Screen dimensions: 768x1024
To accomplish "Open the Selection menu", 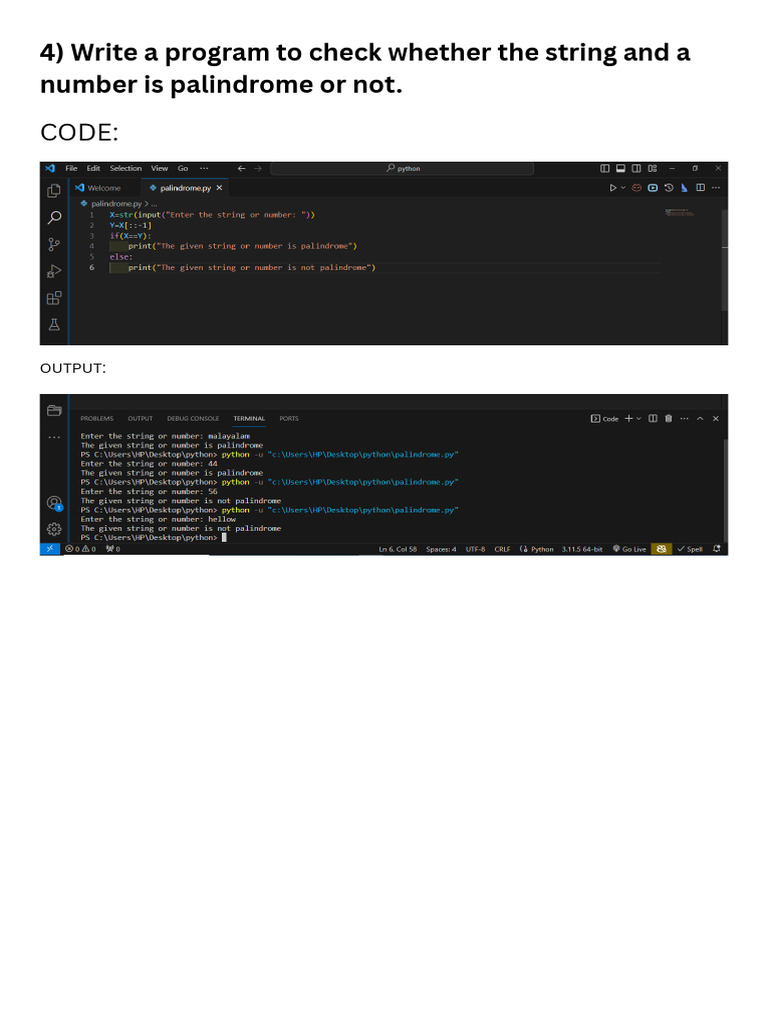I will [125, 168].
